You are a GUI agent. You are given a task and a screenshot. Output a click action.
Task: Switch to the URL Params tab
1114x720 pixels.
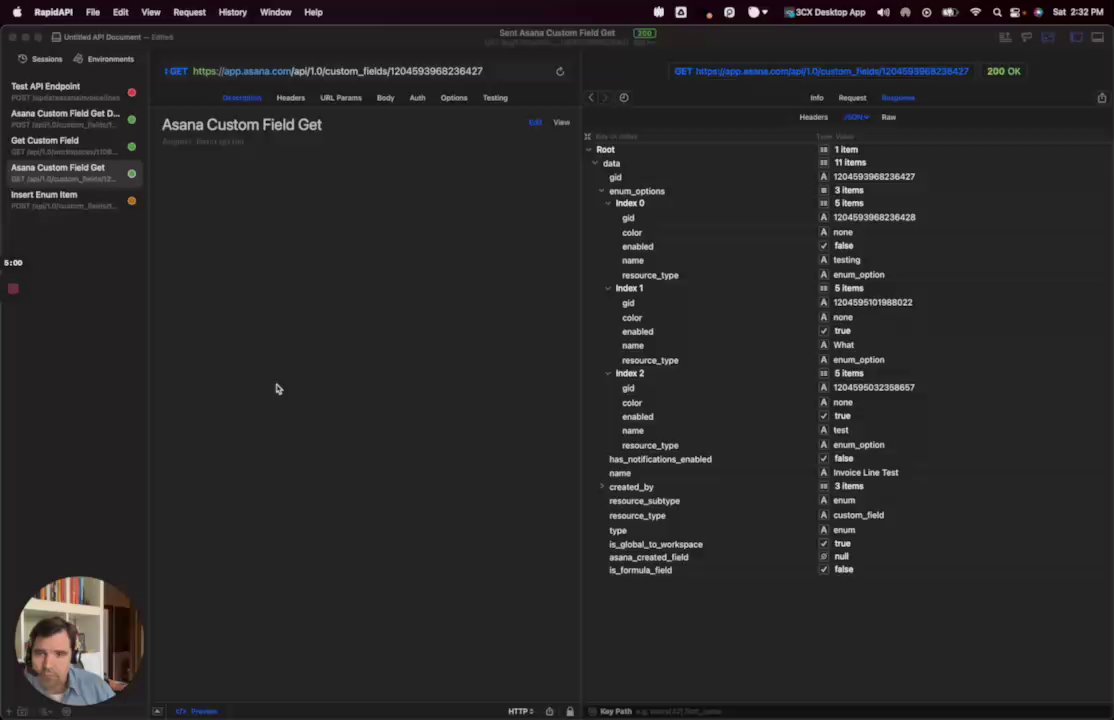[x=341, y=98]
